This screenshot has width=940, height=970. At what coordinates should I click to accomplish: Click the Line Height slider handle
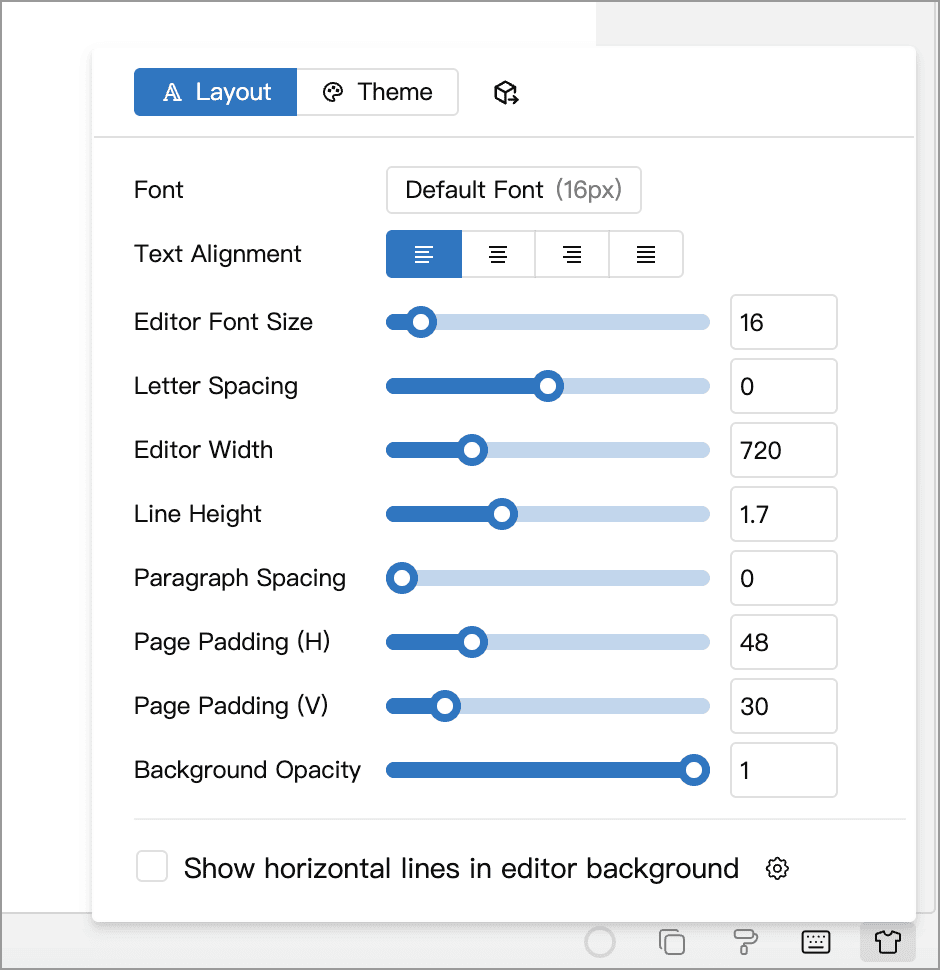(x=502, y=514)
